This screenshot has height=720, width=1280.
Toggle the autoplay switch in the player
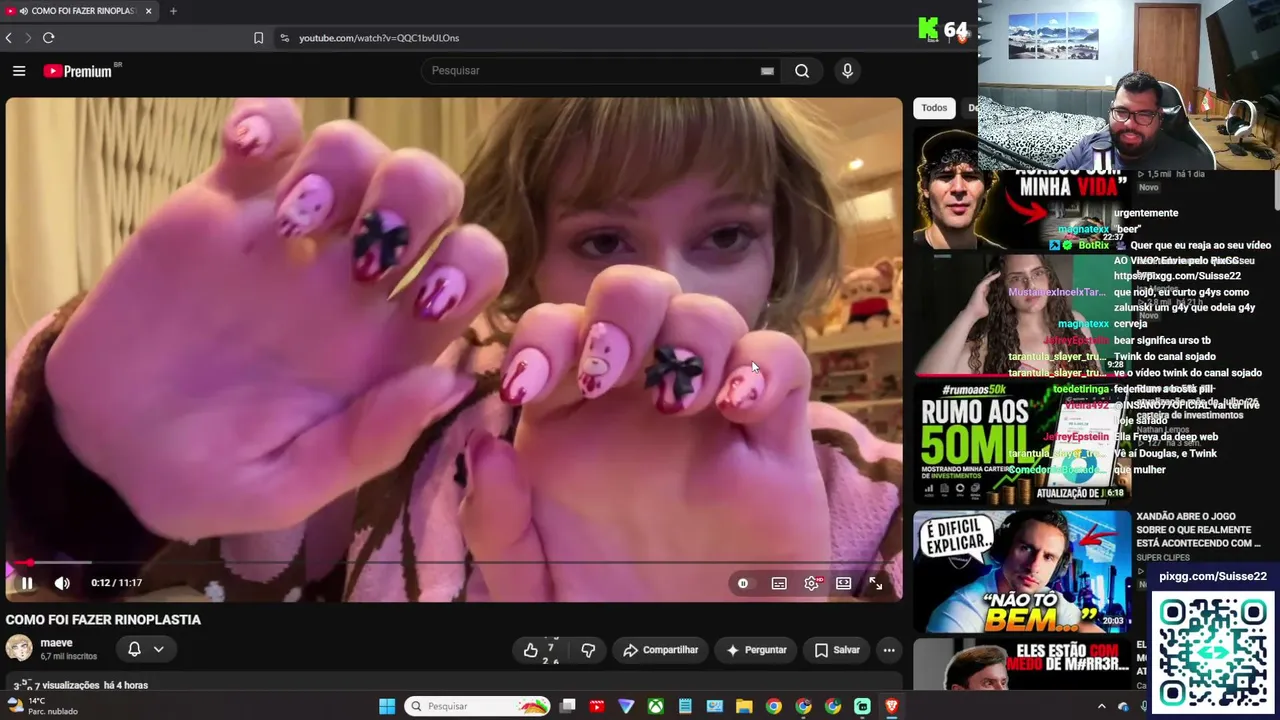[743, 583]
